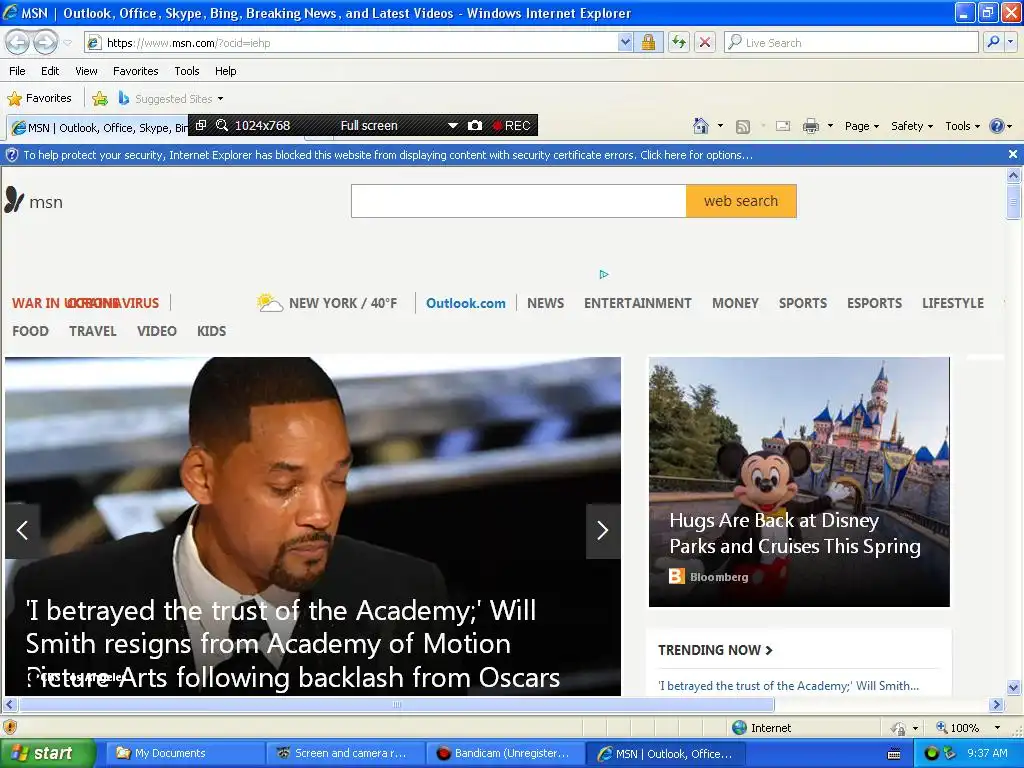Open the Edit menu

(50, 71)
